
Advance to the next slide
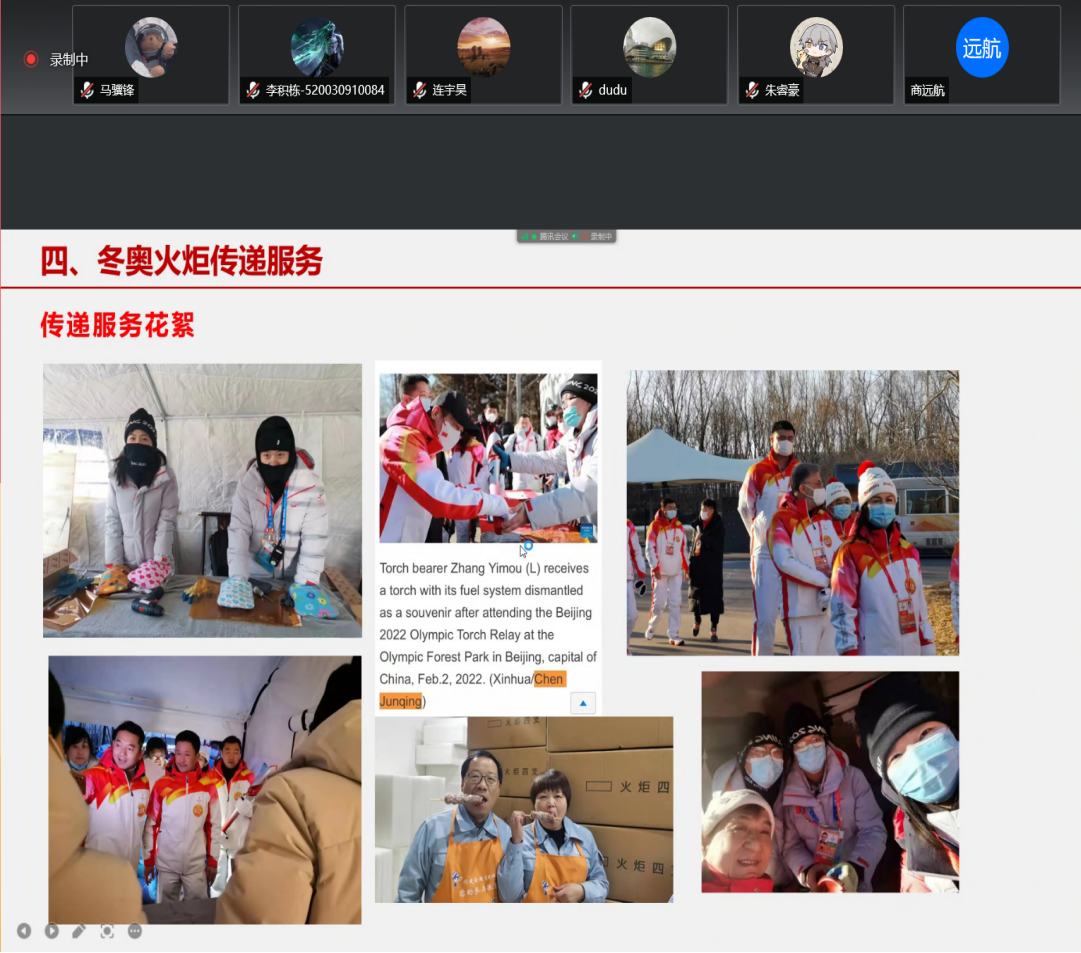(51, 931)
